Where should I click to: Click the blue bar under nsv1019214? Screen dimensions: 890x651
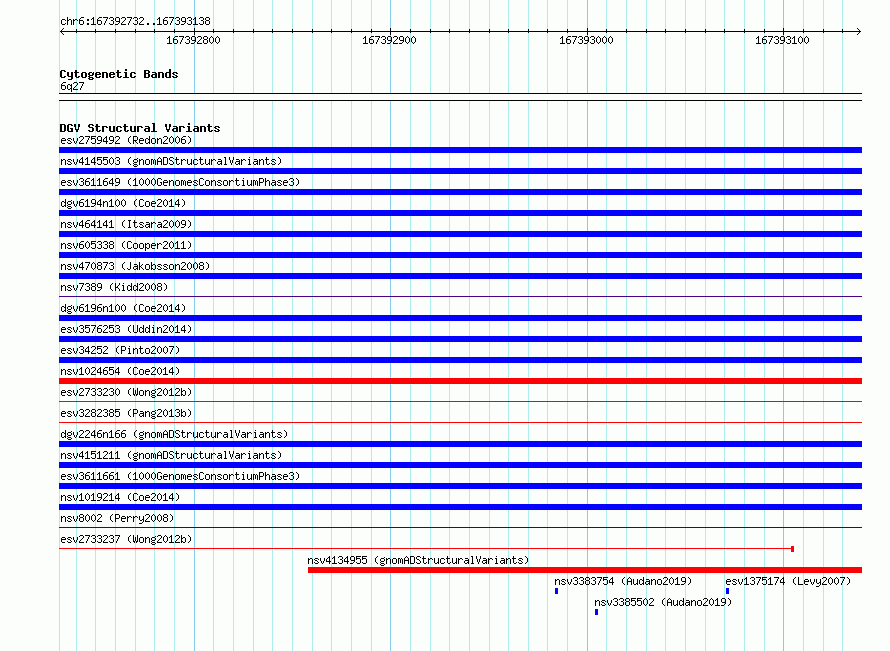[x=460, y=507]
